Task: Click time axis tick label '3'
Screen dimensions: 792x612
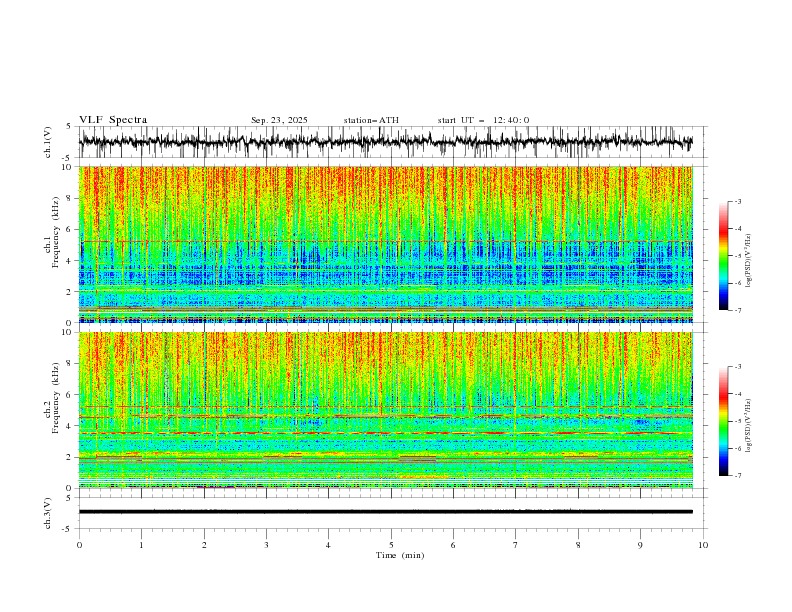Action: coord(266,545)
